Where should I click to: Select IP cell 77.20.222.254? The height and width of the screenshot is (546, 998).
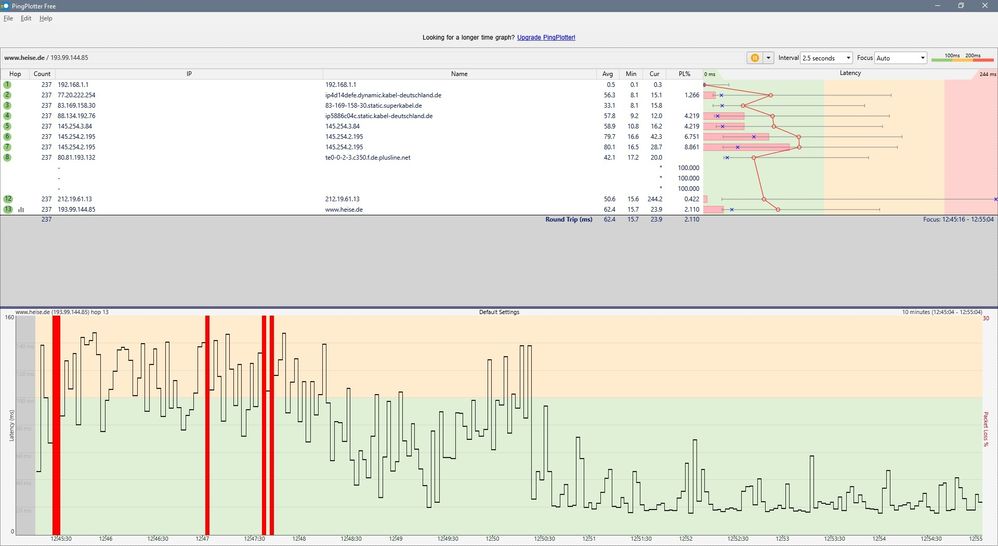point(76,95)
